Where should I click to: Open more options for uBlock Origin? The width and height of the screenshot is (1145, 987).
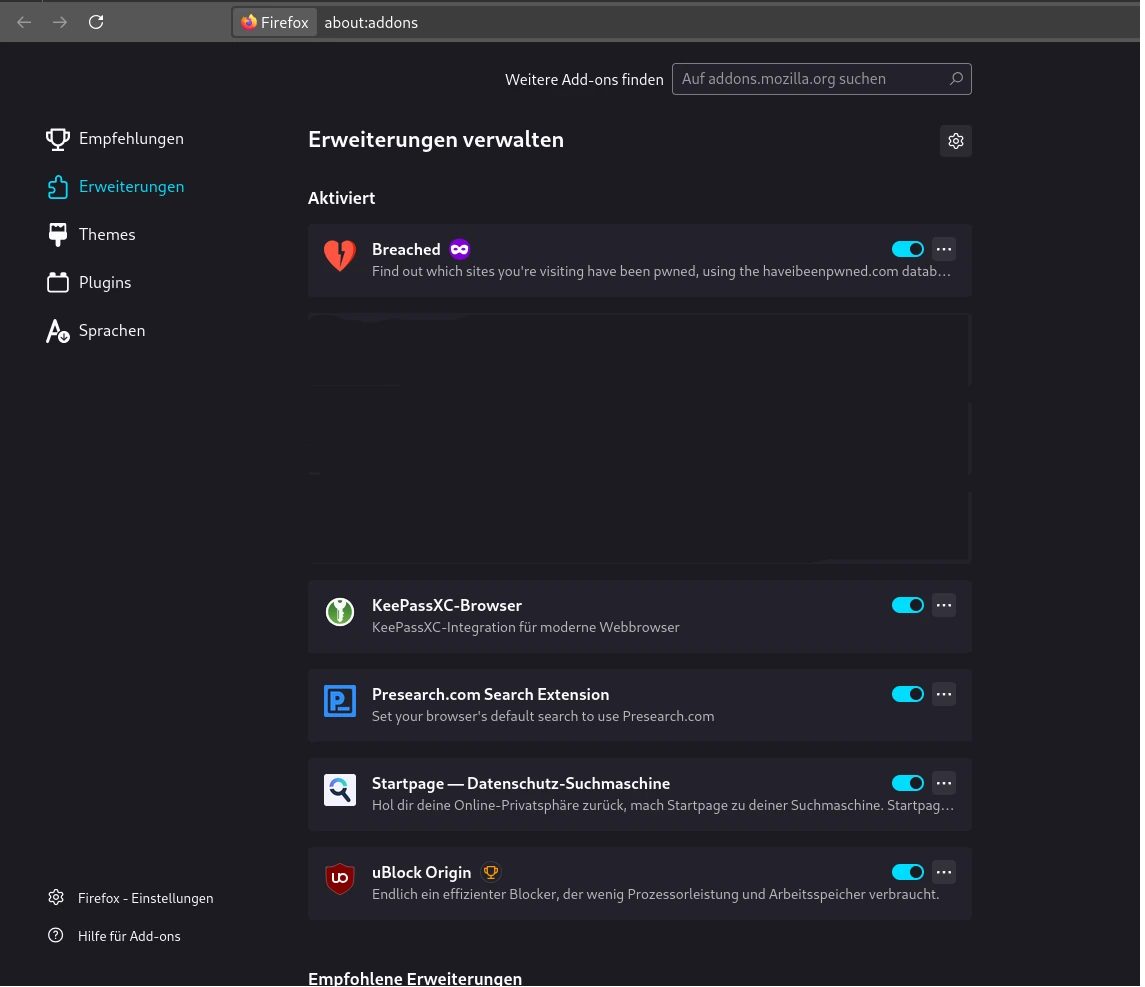point(944,872)
